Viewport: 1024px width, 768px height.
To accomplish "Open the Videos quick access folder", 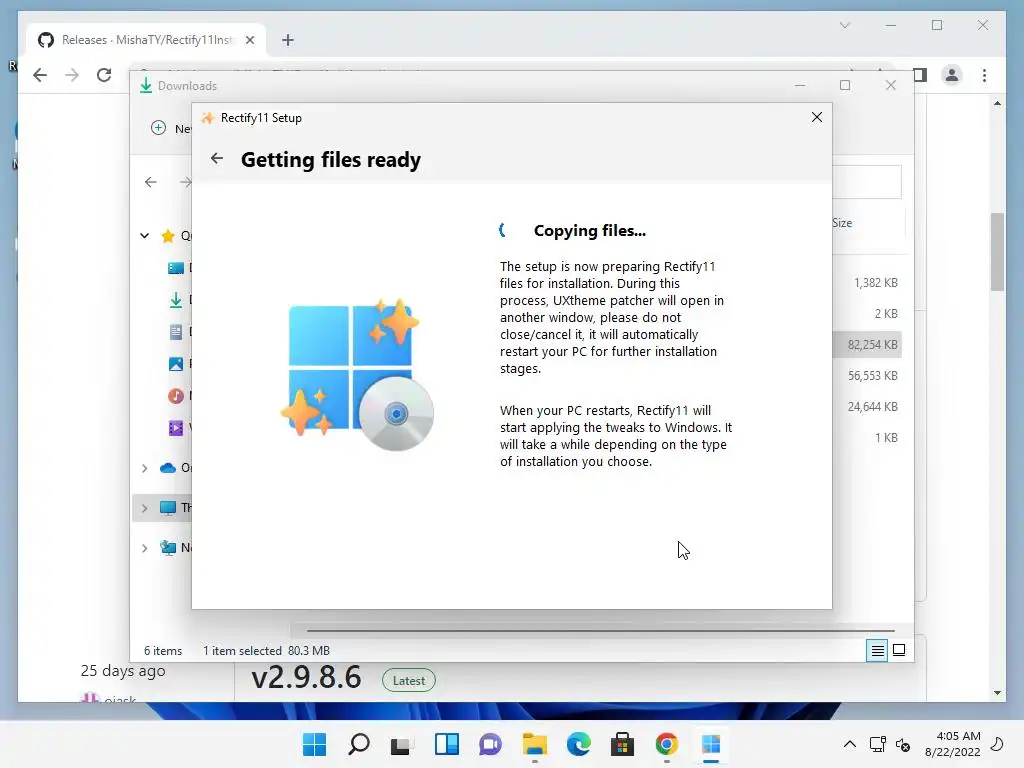I will click(176, 428).
